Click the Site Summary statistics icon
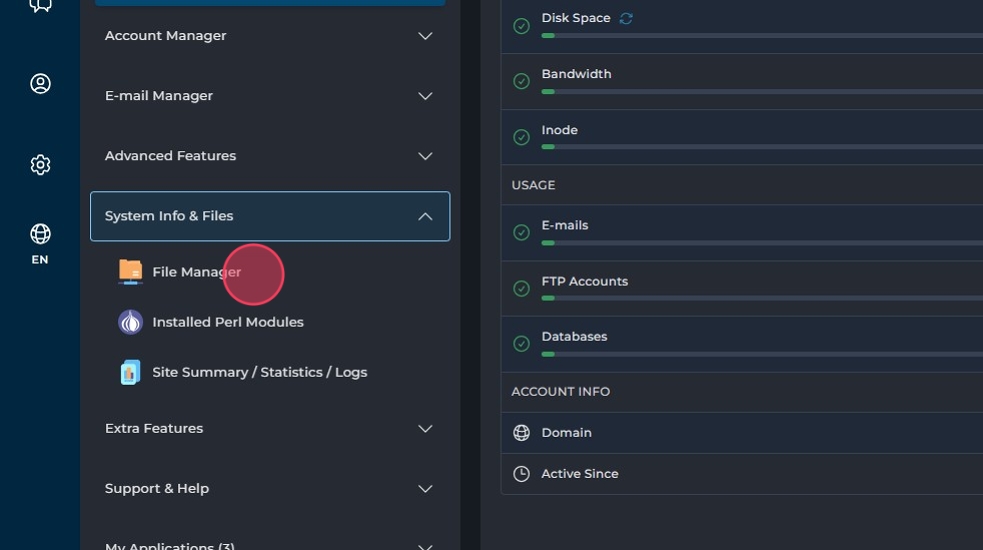Image resolution: width=983 pixels, height=550 pixels. point(130,372)
